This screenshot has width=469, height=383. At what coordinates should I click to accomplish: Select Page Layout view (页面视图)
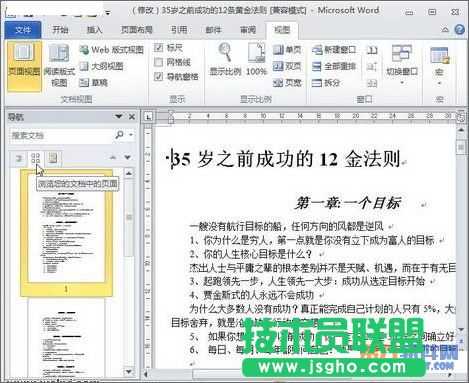[x=24, y=66]
